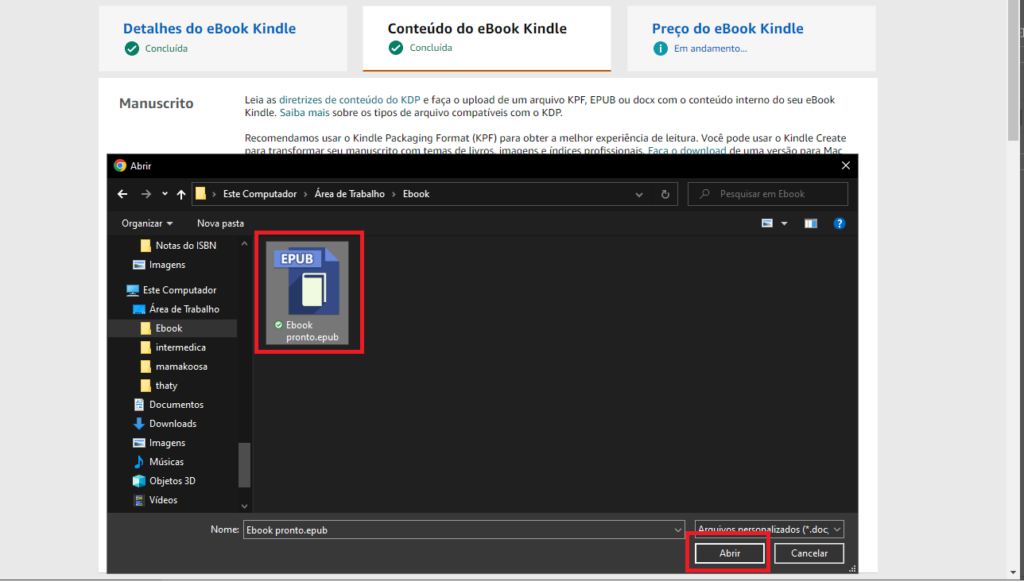
Task: Click the back arrow in file dialog
Action: coord(122,194)
